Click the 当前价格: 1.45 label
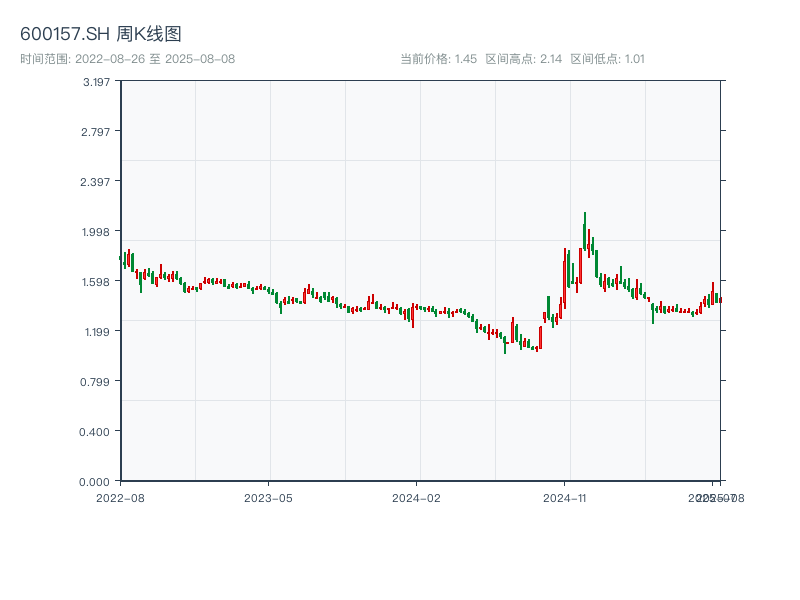This screenshot has width=800, height=600. click(x=438, y=59)
